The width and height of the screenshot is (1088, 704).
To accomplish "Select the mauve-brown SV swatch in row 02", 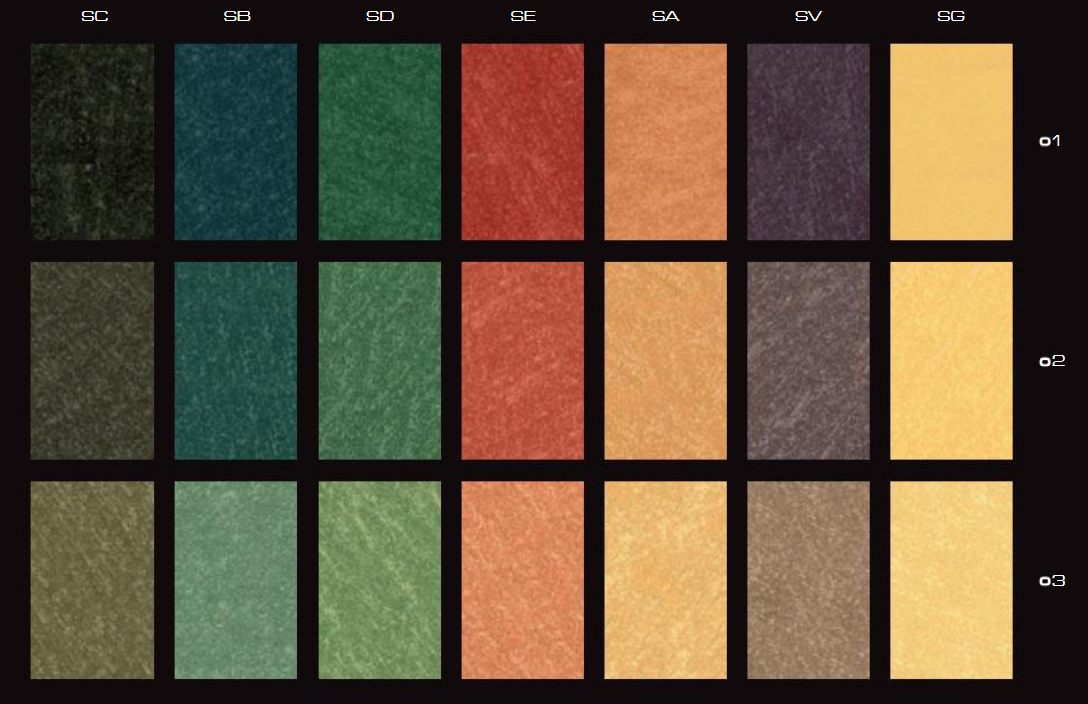I will (x=808, y=360).
